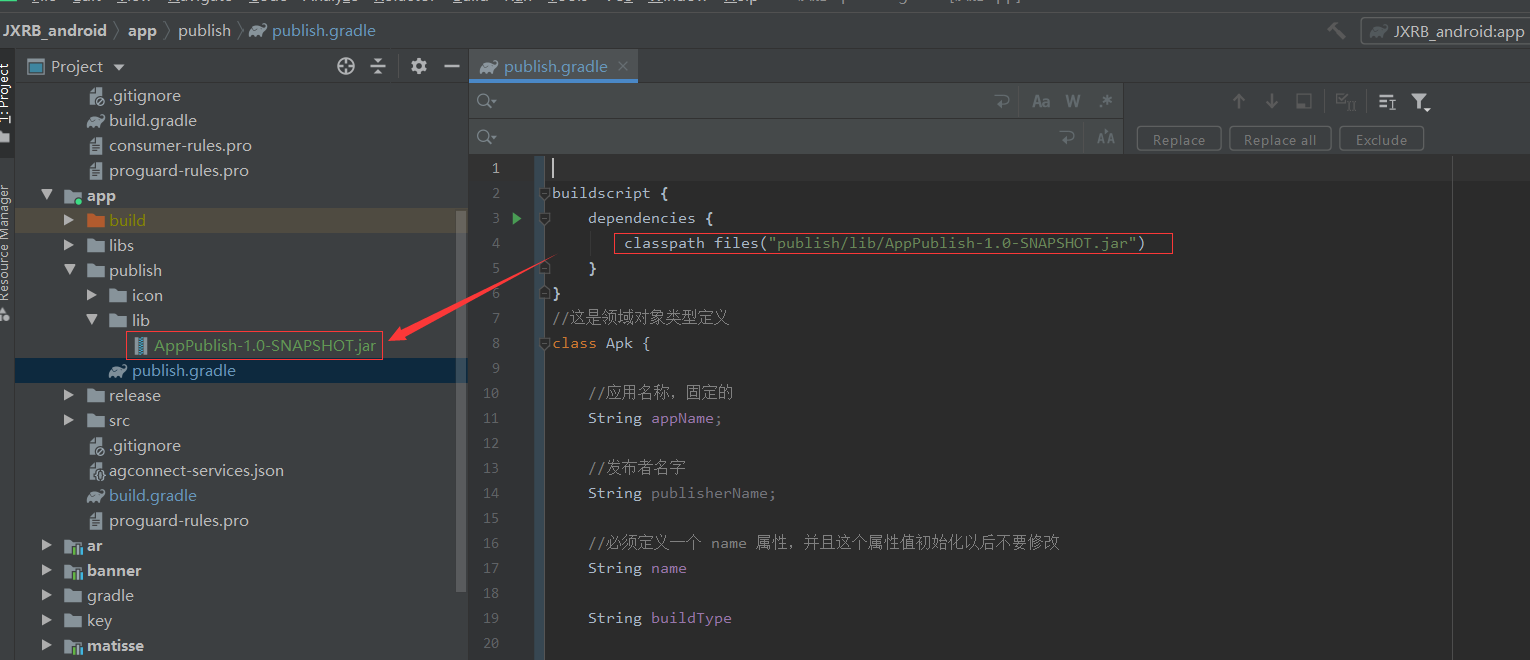1530x660 pixels.
Task: Toggle Preserve Case in replace field
Action: (x=1105, y=138)
